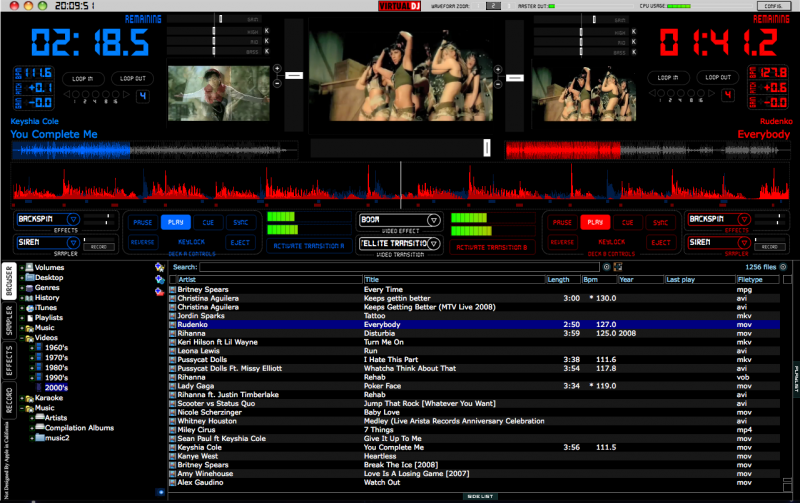Sort by the Bpm column header
The height and width of the screenshot is (503, 800).
pos(599,280)
